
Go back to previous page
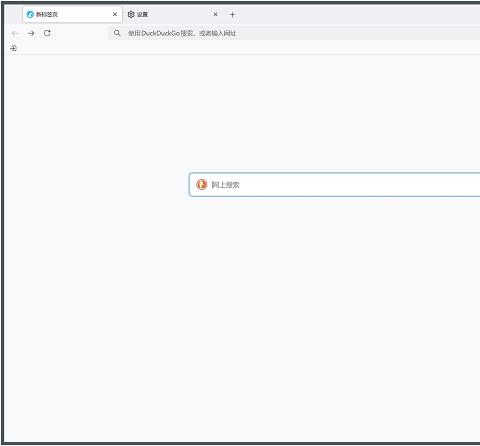point(15,33)
